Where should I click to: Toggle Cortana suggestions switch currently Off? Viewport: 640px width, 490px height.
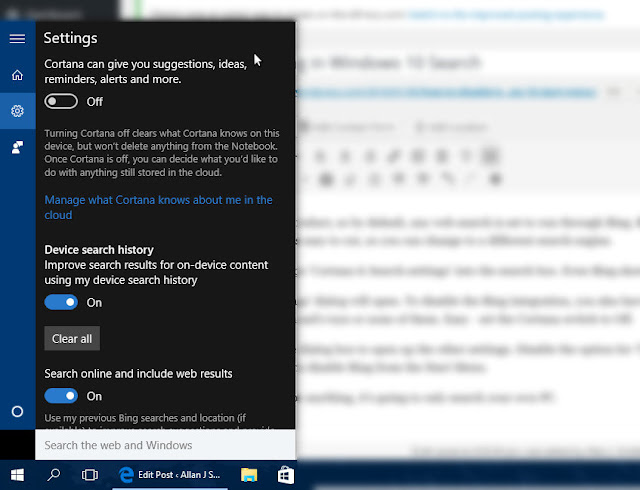61,101
